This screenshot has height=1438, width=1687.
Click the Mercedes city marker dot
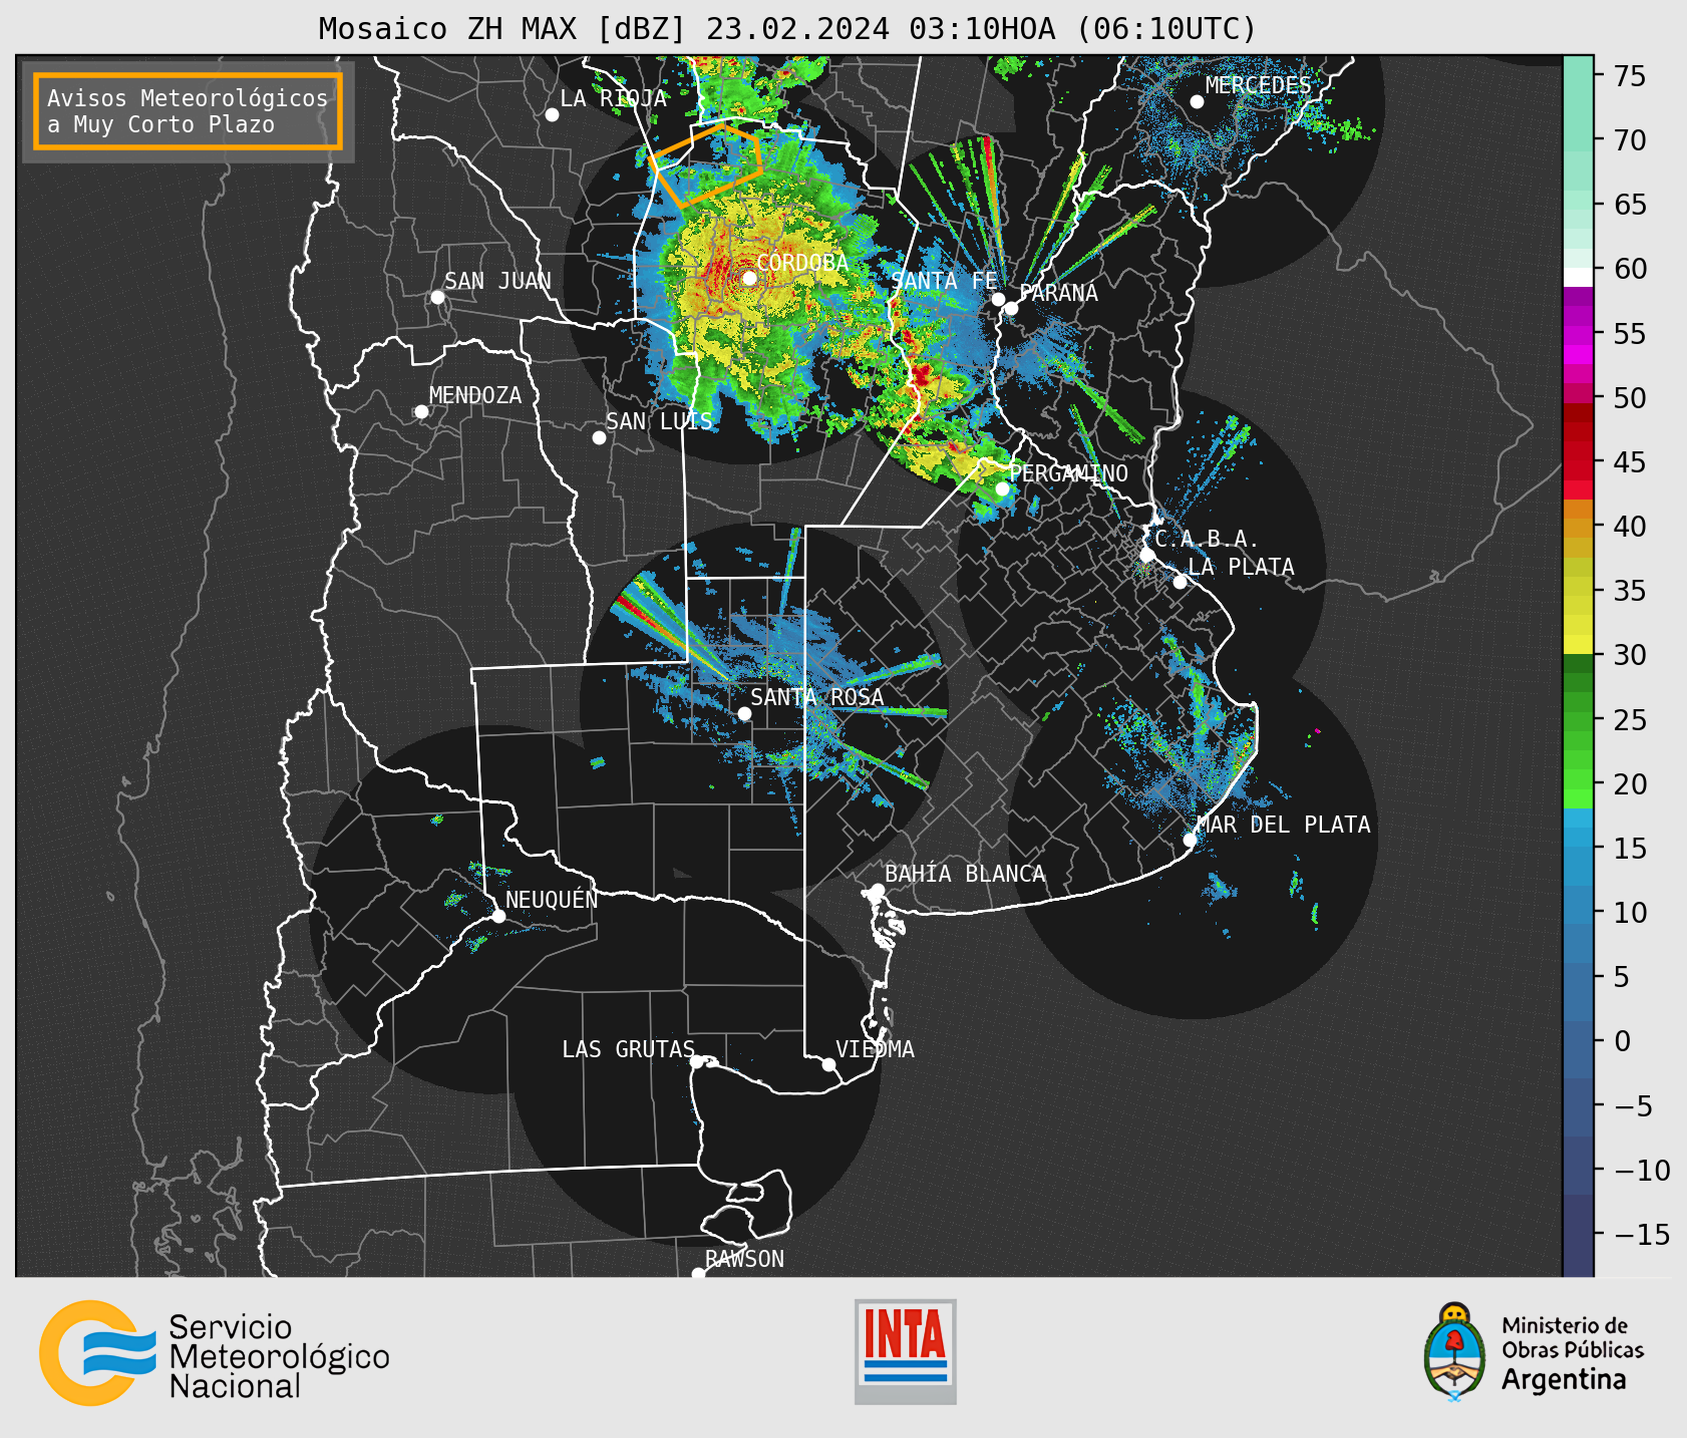point(1197,102)
